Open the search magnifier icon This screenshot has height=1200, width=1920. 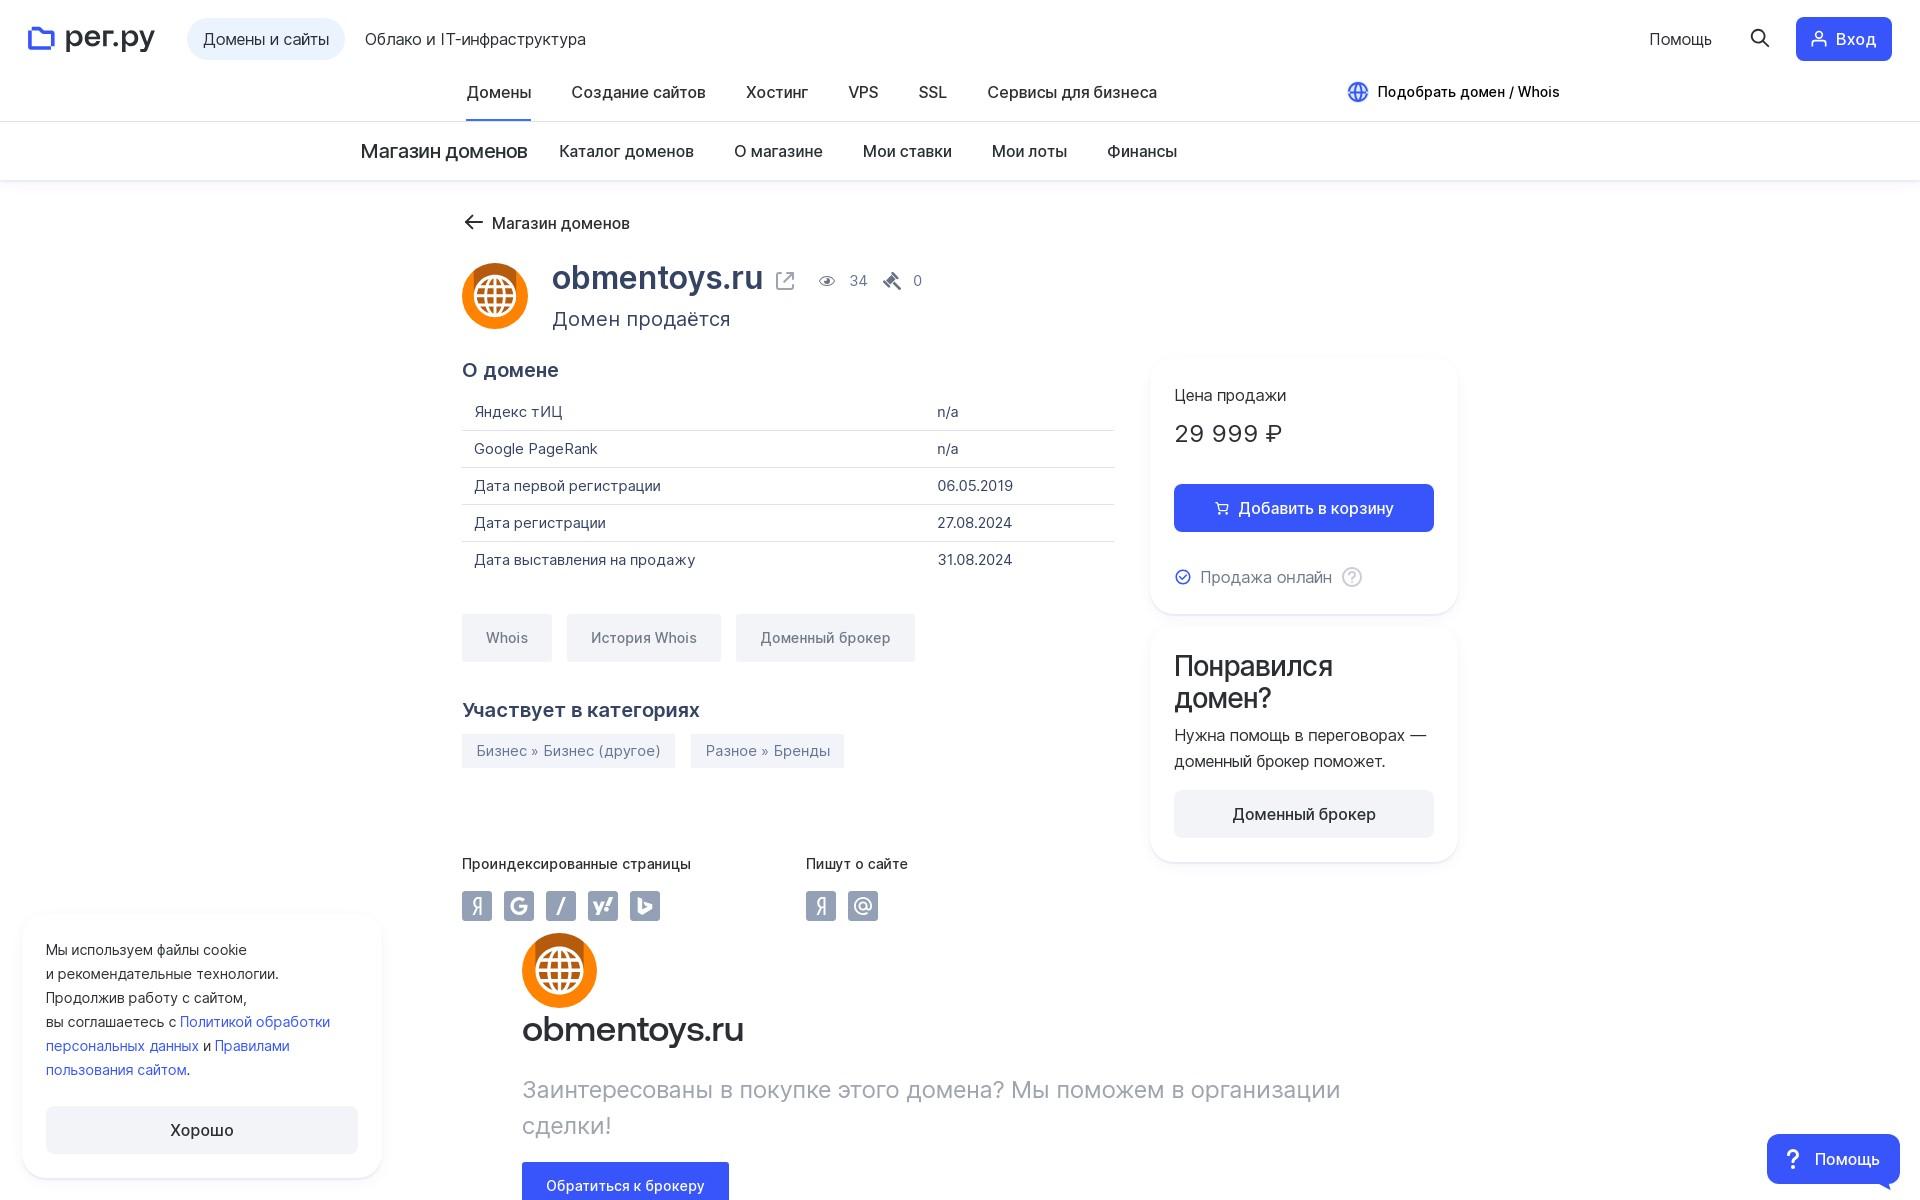pos(1760,39)
